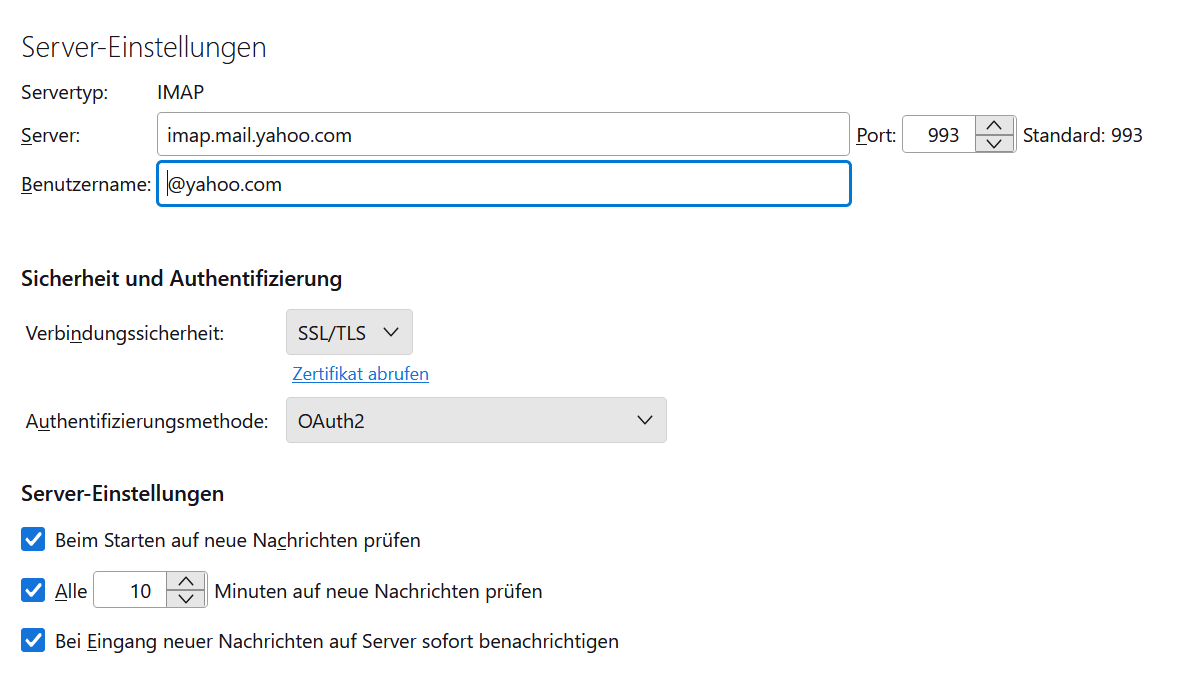Increase the check interval minutes with up arrow
This screenshot has width=1204, height=678.
185,581
